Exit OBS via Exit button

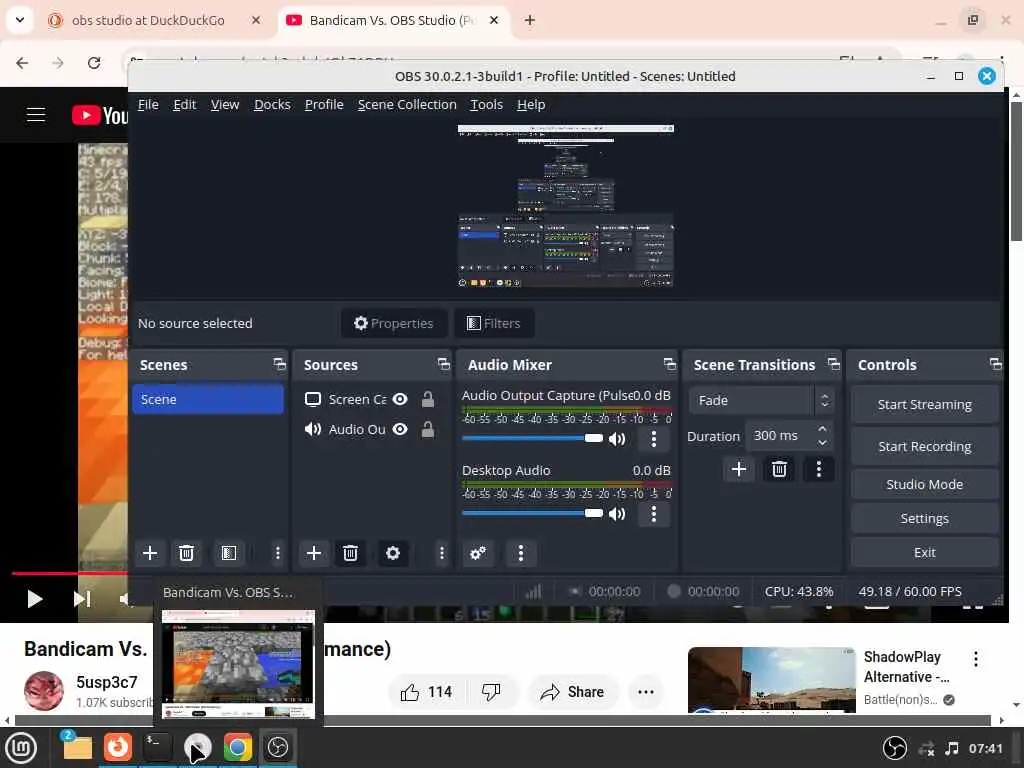(x=925, y=552)
